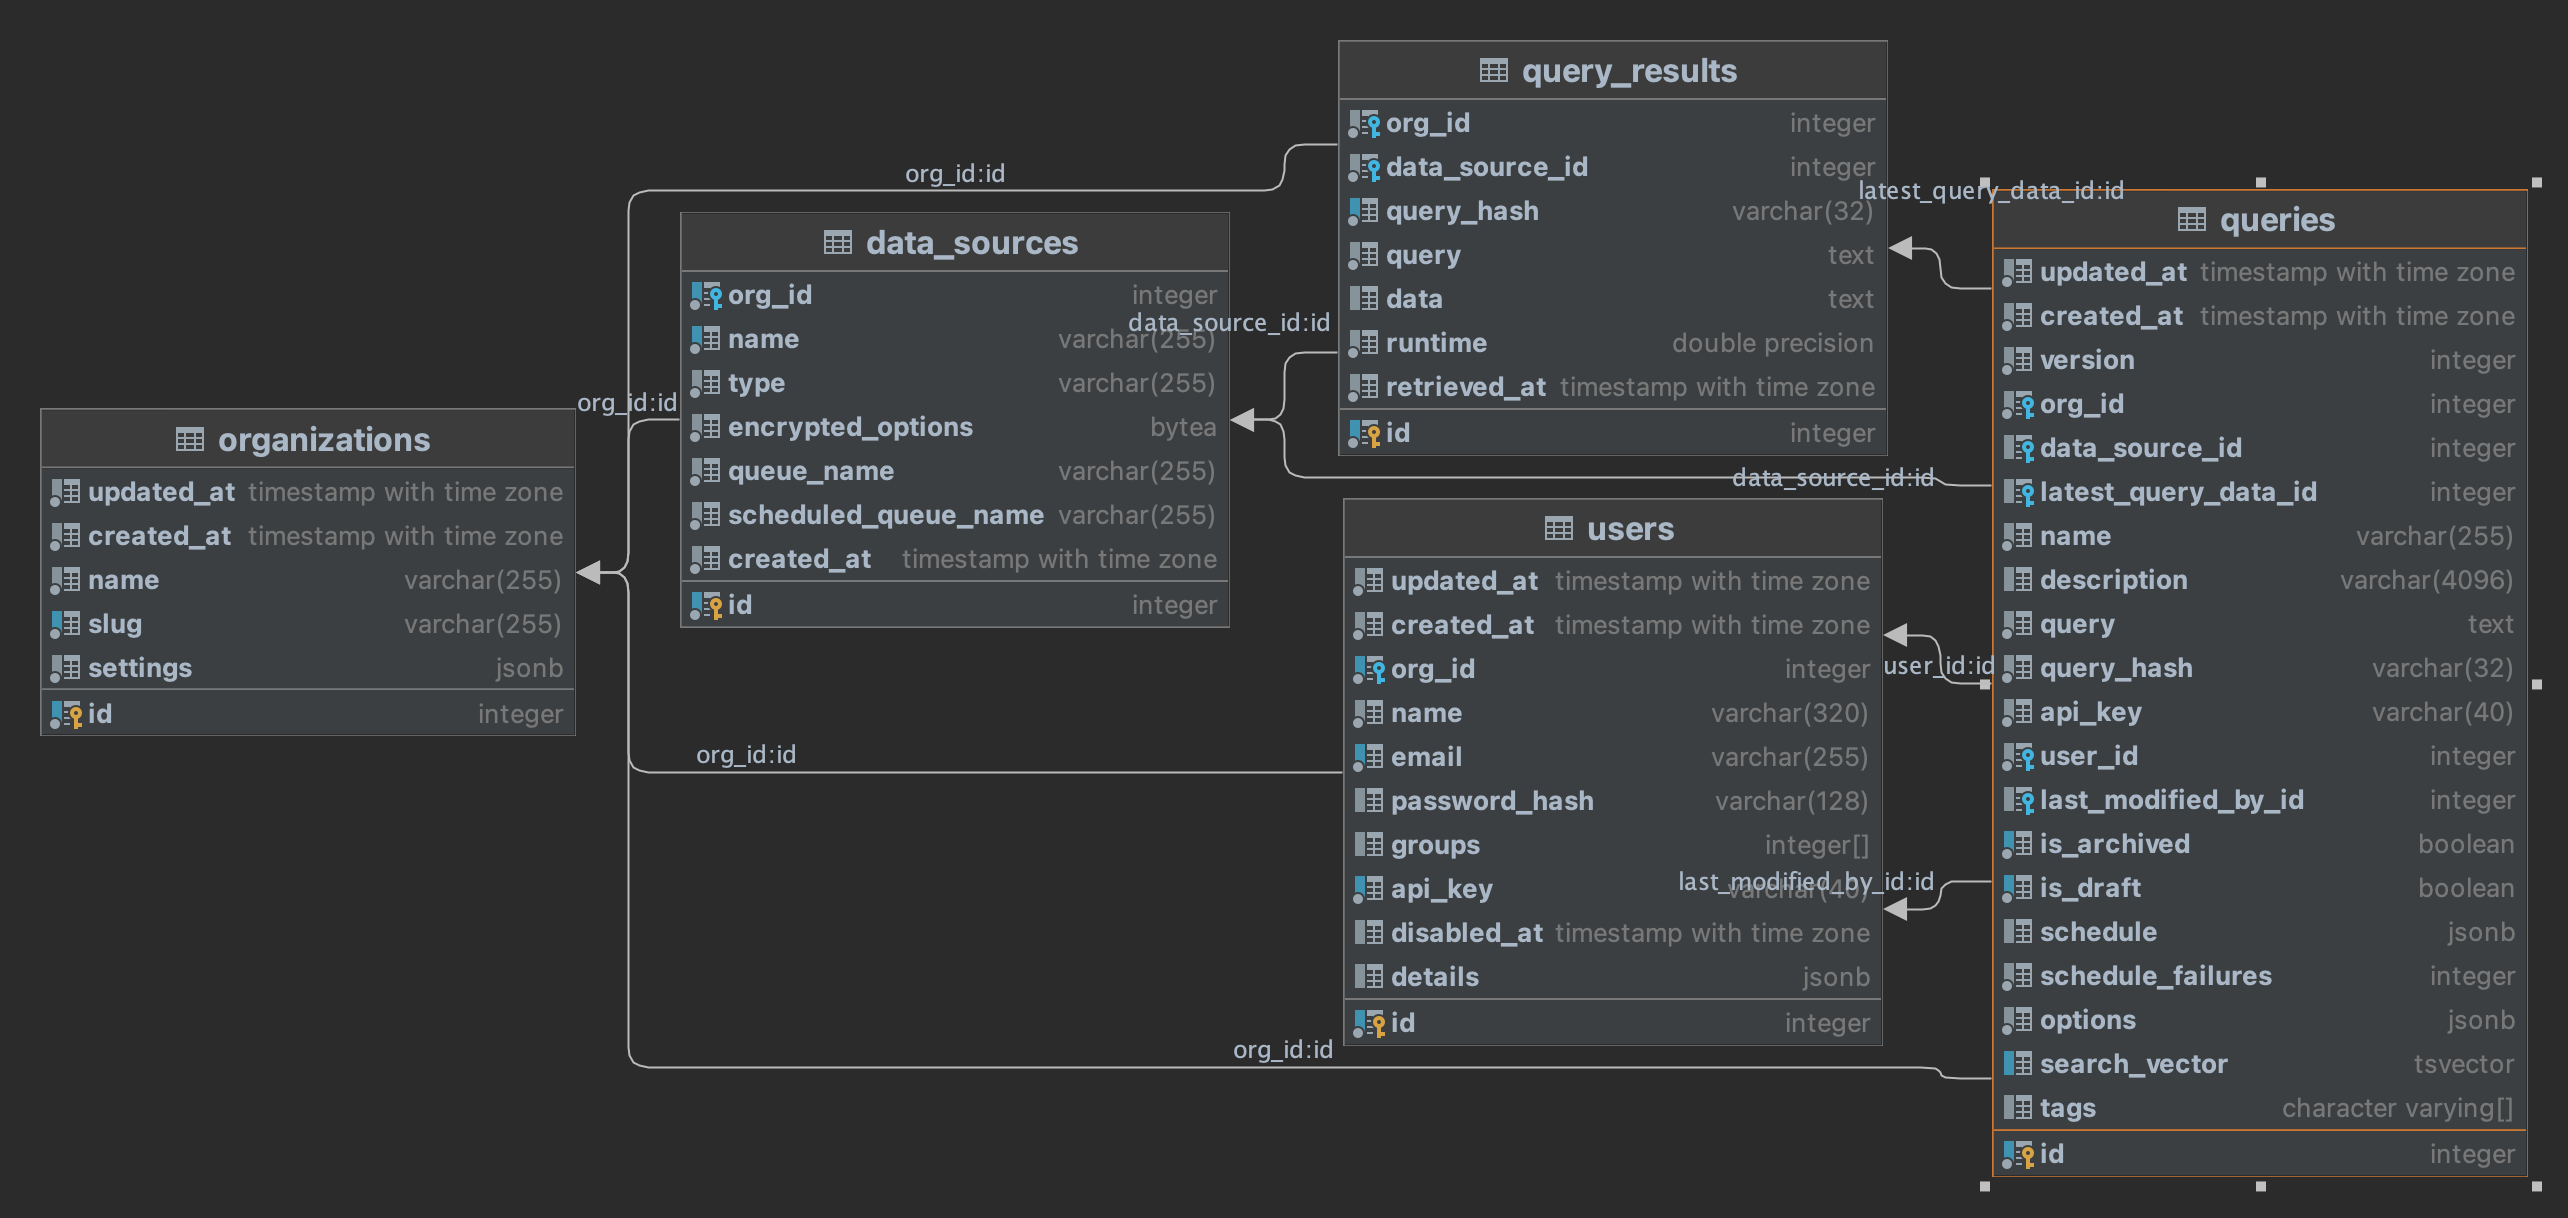
Task: Click the foreign key icon on latest_query_data_id
Action: coord(2022,492)
